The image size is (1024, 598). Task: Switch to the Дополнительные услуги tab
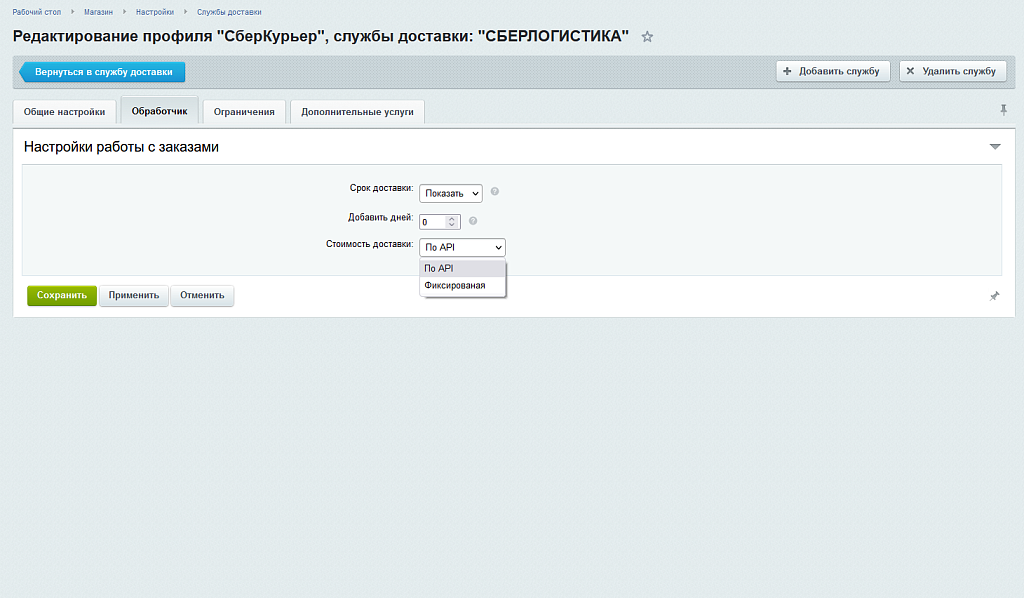356,111
